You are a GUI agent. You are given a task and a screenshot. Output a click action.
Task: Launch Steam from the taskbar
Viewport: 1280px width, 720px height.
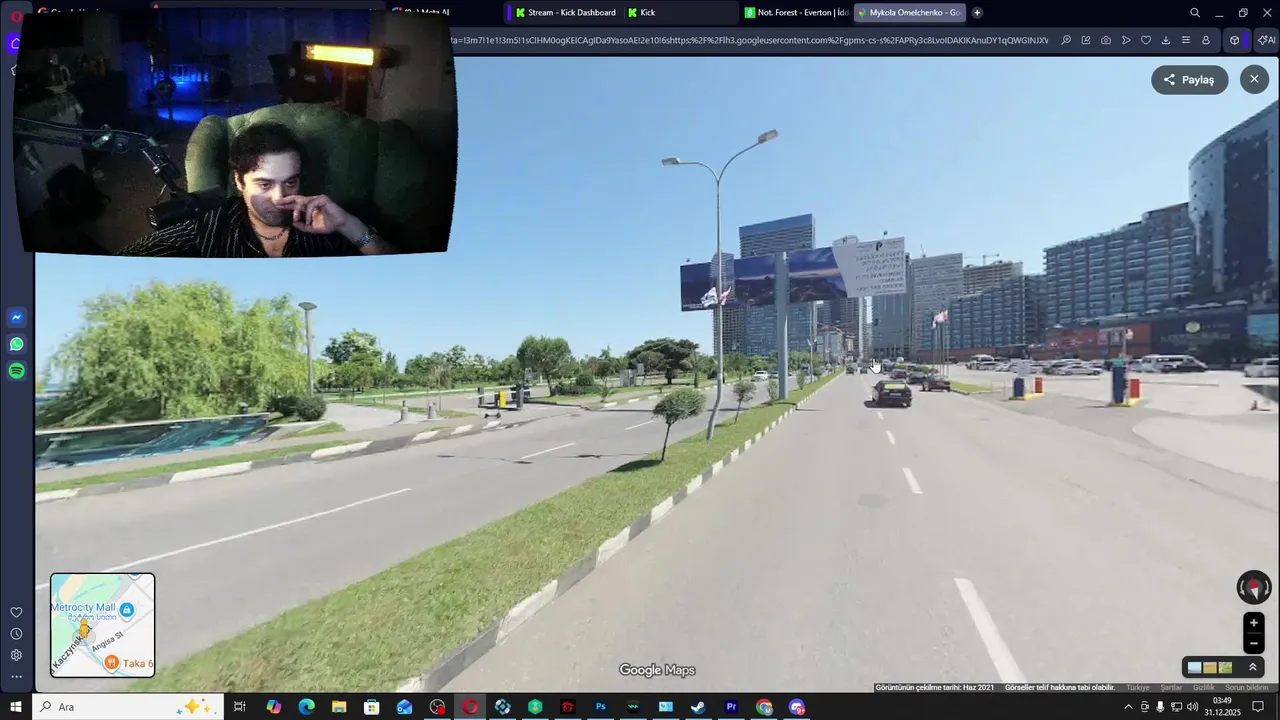coord(698,707)
